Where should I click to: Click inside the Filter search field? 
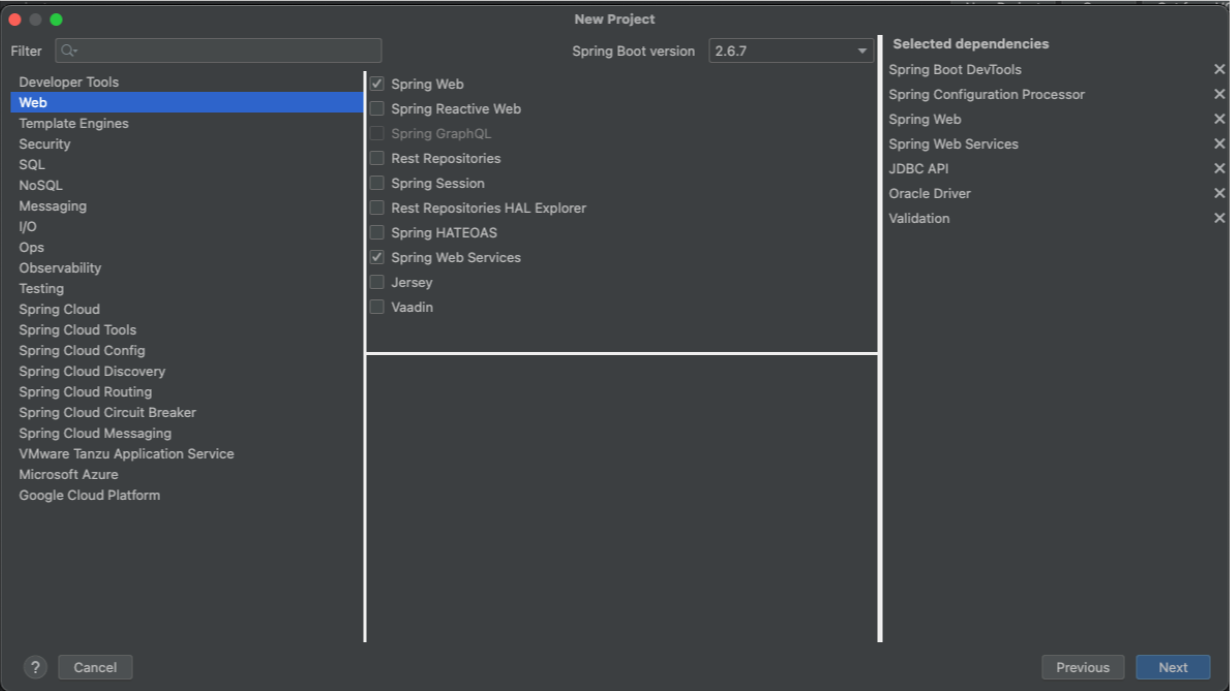(218, 50)
